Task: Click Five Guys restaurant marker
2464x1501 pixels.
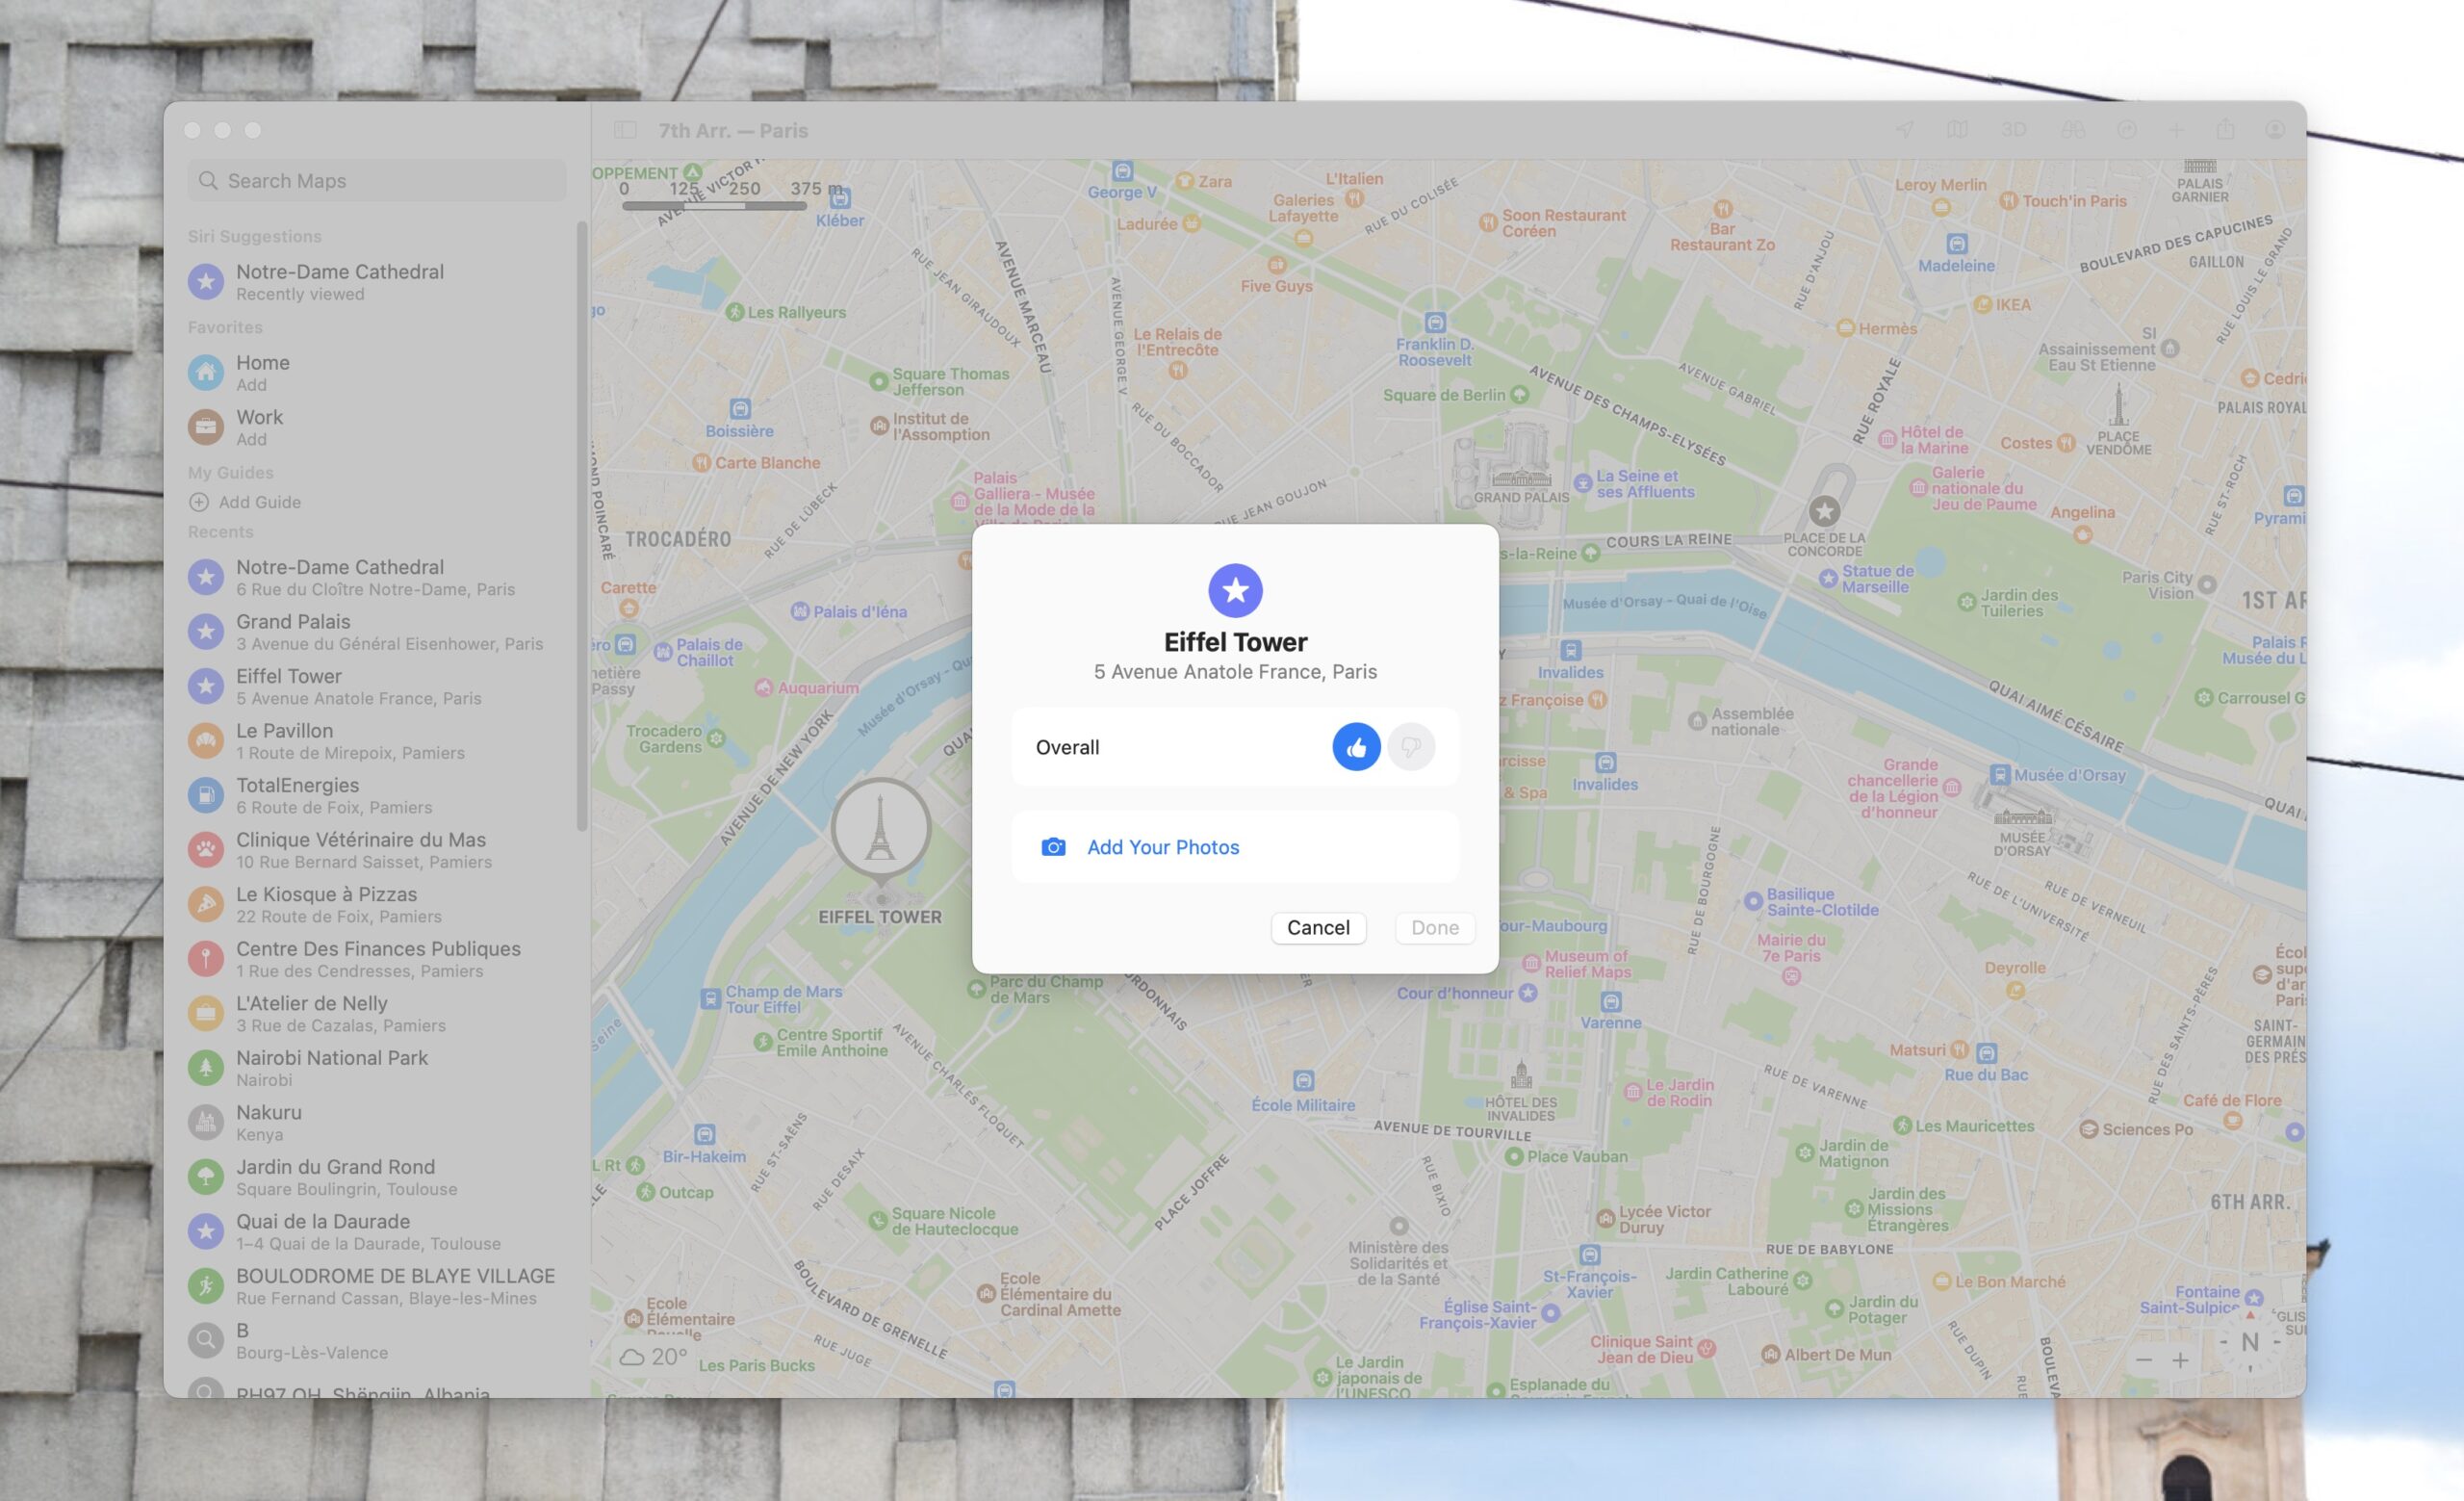Action: click(1277, 265)
